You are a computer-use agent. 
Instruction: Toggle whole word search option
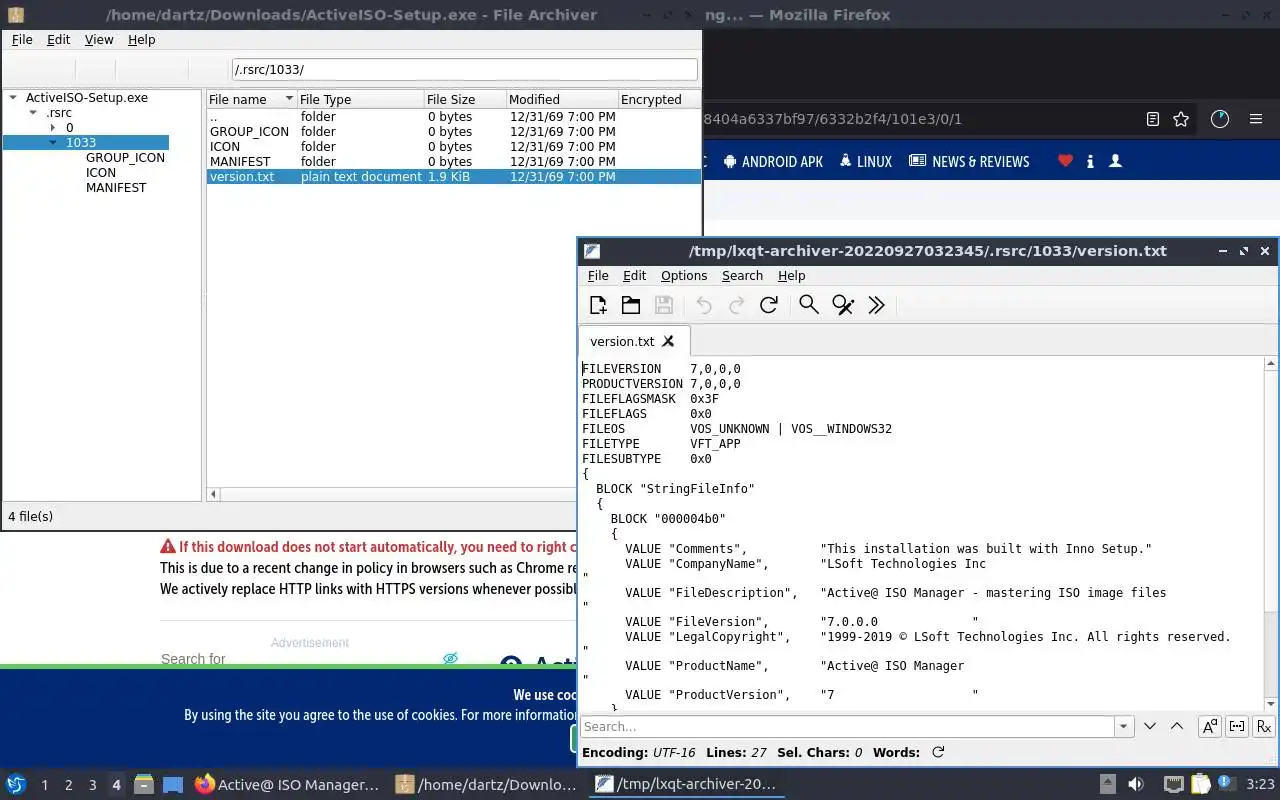point(1237,727)
